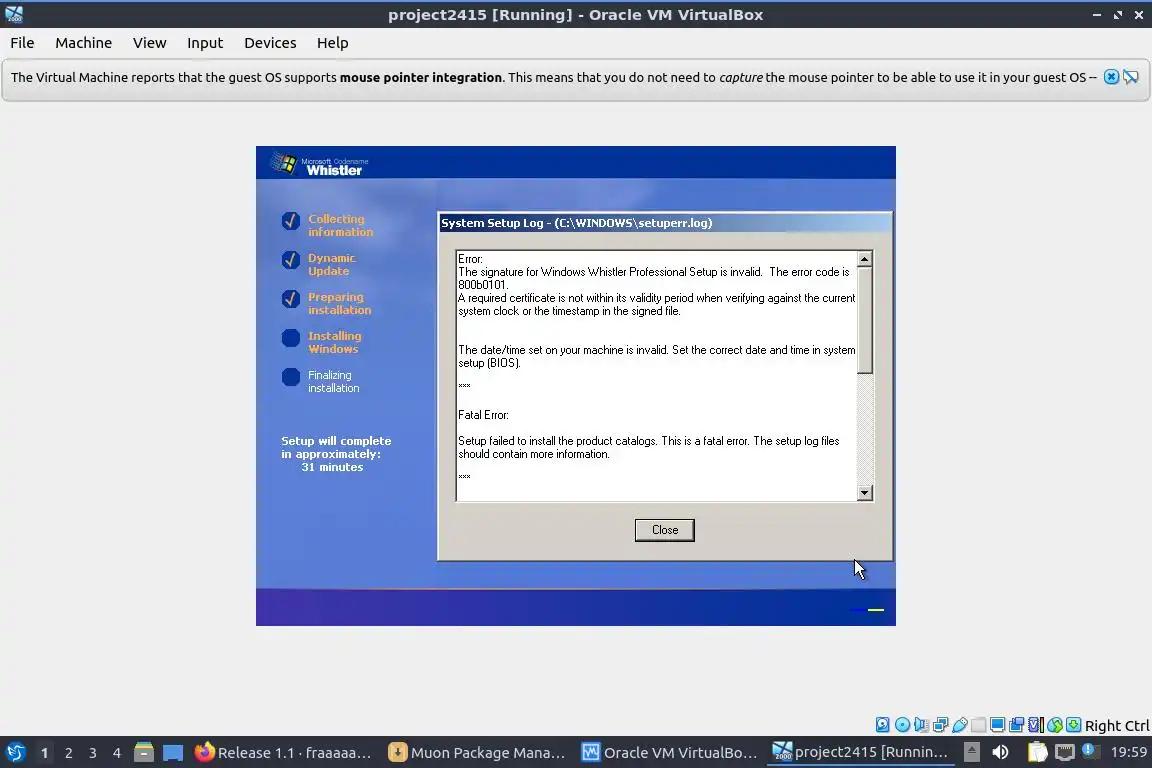Click the Close button in Setup Log dialog
The width and height of the screenshot is (1152, 768).
pos(664,530)
